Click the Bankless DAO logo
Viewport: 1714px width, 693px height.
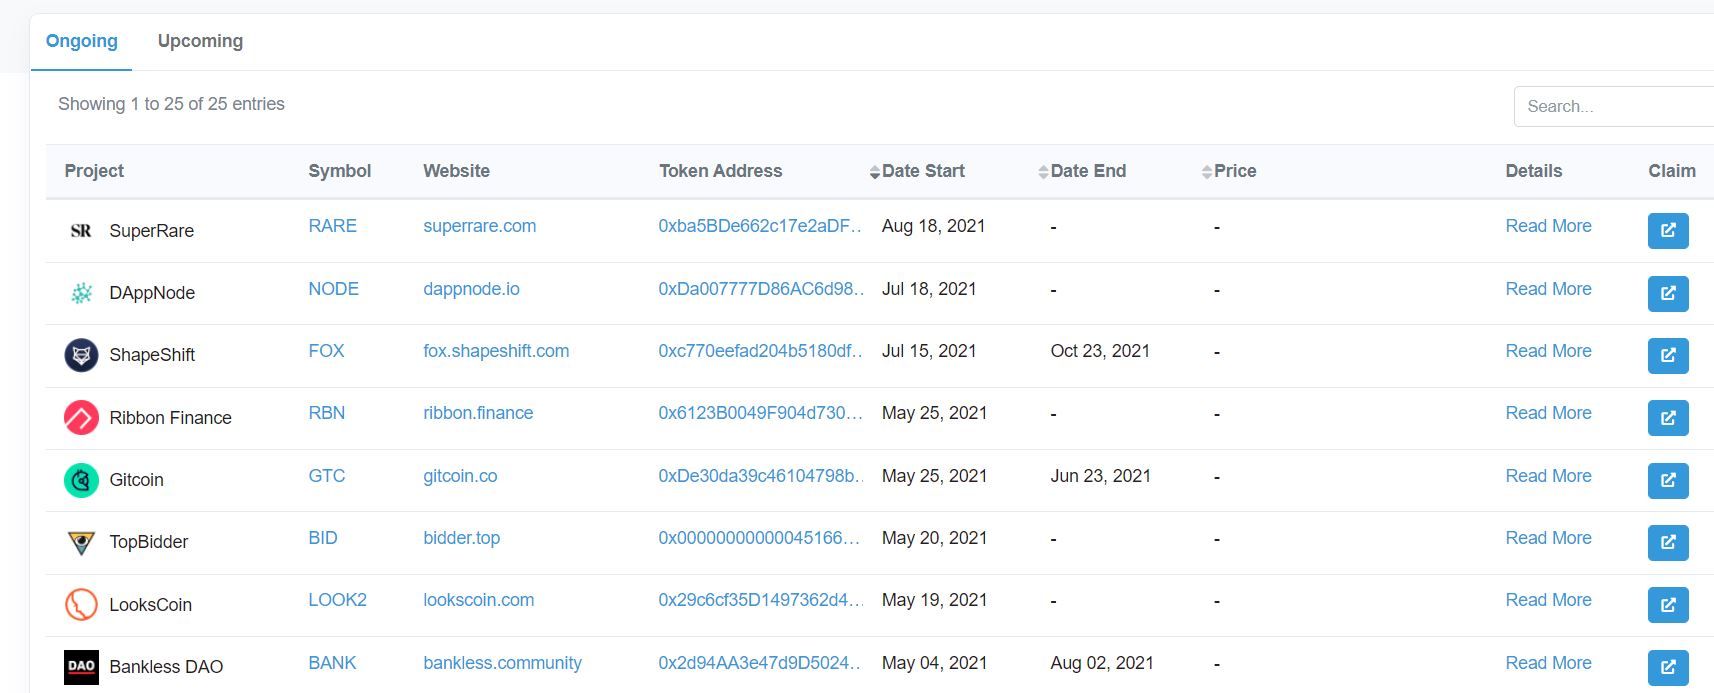tap(81, 667)
